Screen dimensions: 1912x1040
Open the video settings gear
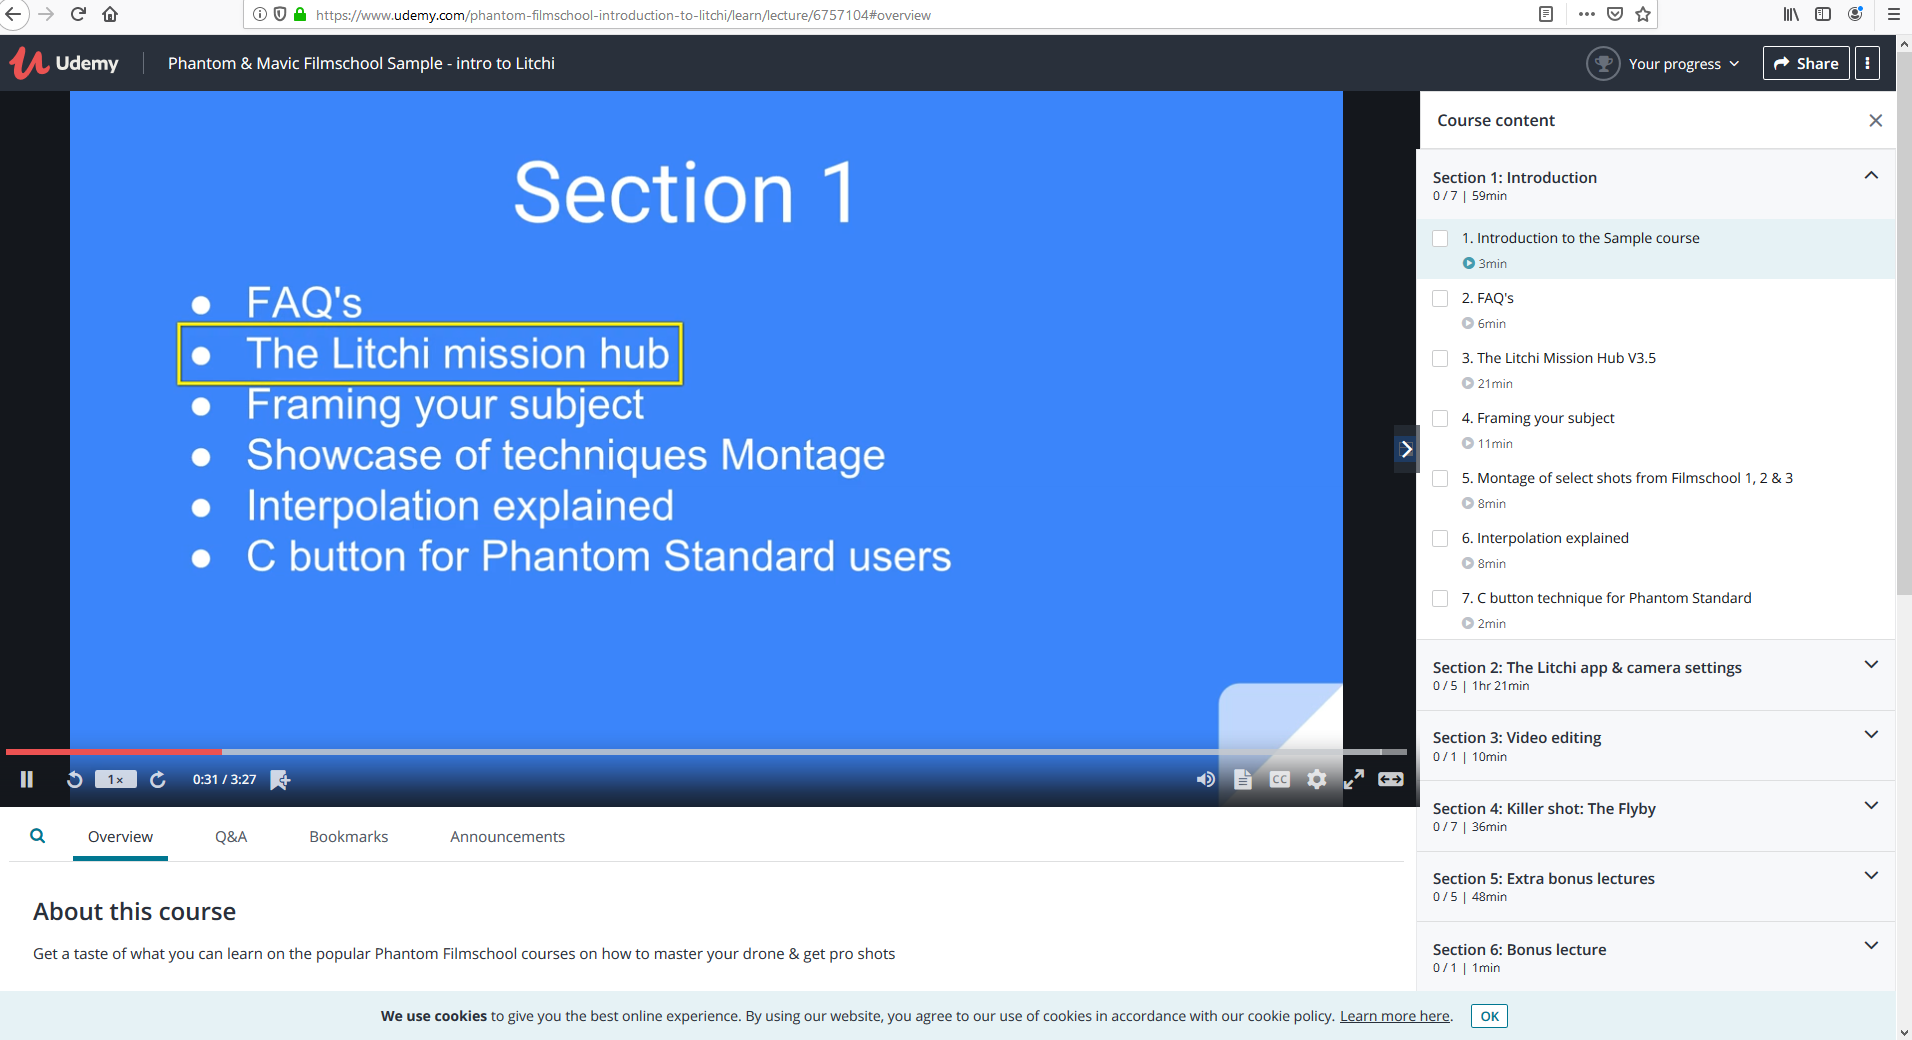1316,779
